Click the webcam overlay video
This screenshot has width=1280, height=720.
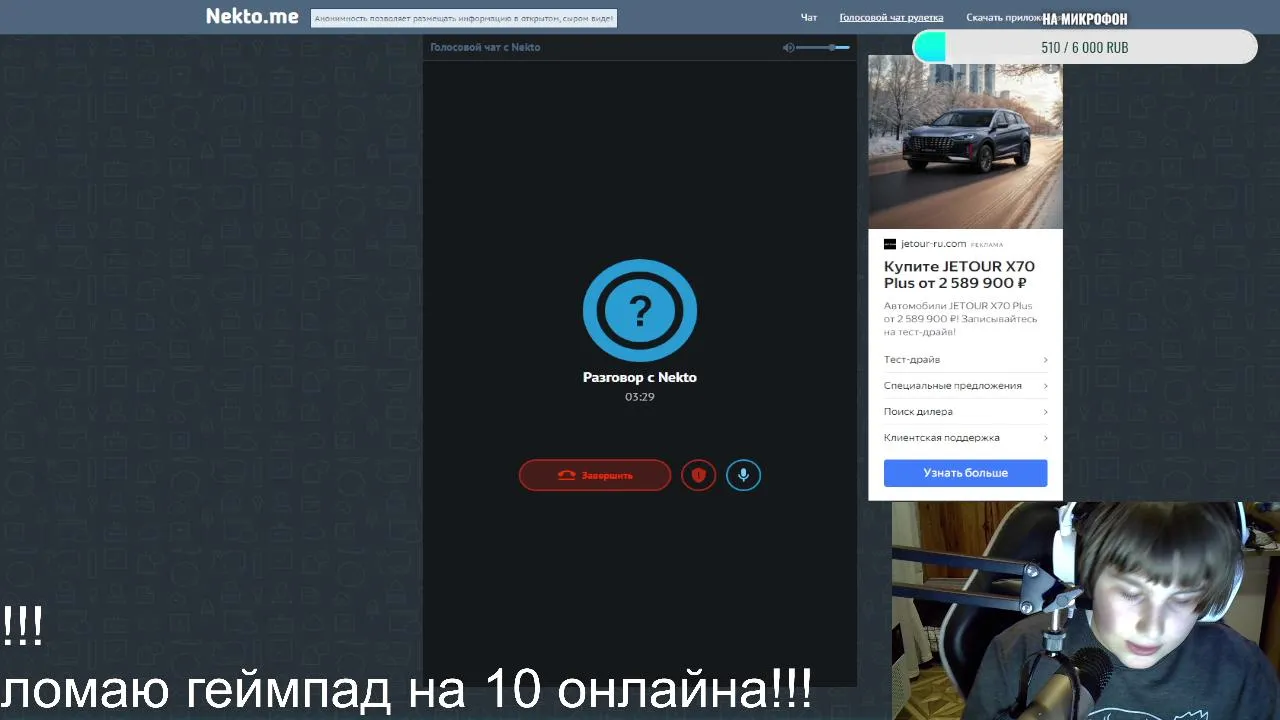pos(1086,610)
